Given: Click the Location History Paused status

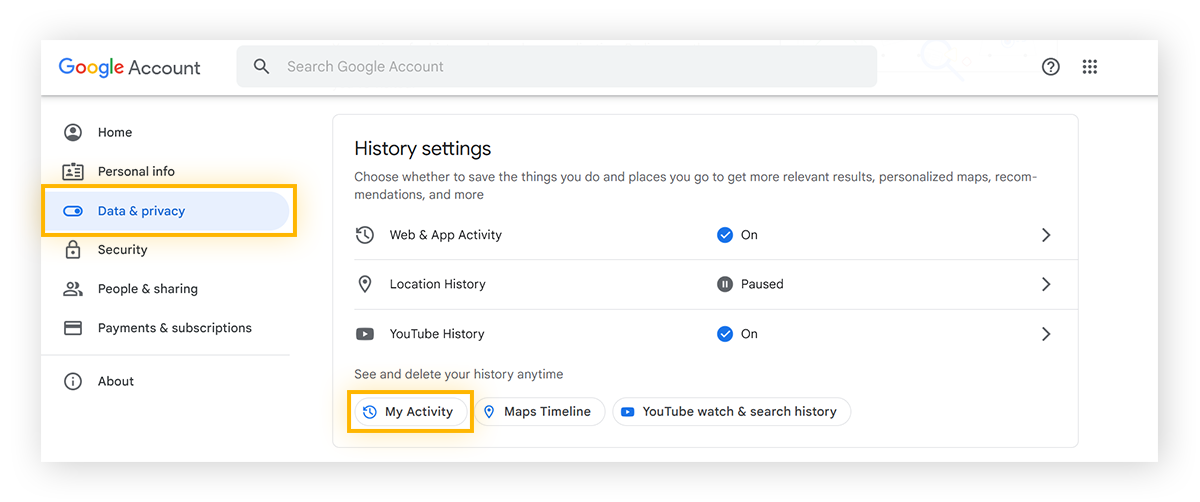Looking at the screenshot, I should pos(750,284).
